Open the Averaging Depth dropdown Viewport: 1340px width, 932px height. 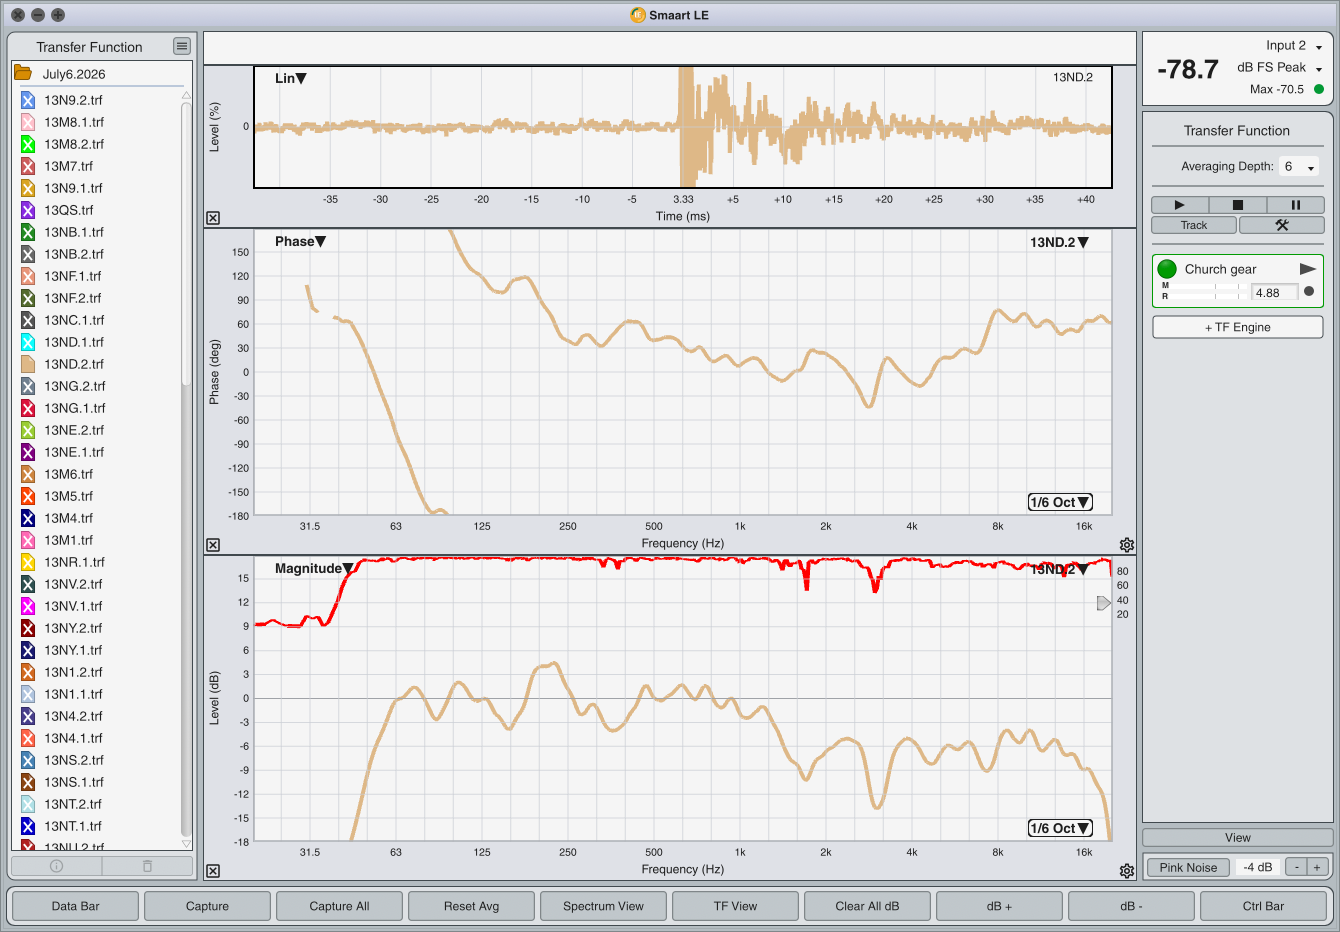click(x=1299, y=167)
